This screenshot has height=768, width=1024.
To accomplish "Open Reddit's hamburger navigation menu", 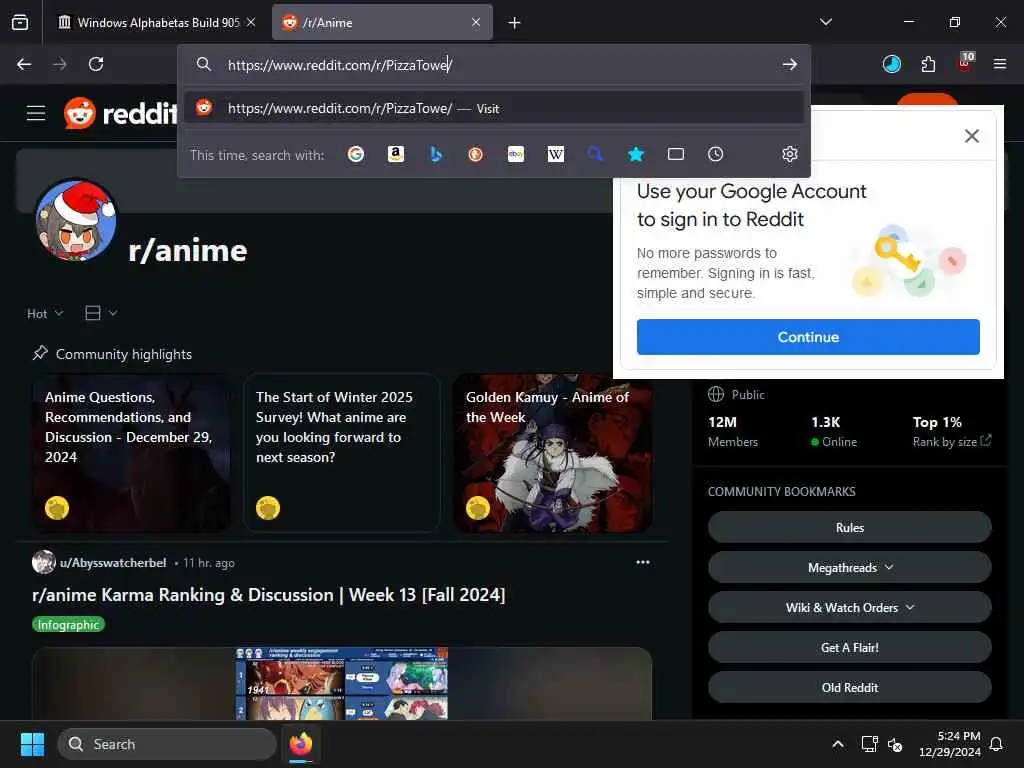I will point(36,113).
